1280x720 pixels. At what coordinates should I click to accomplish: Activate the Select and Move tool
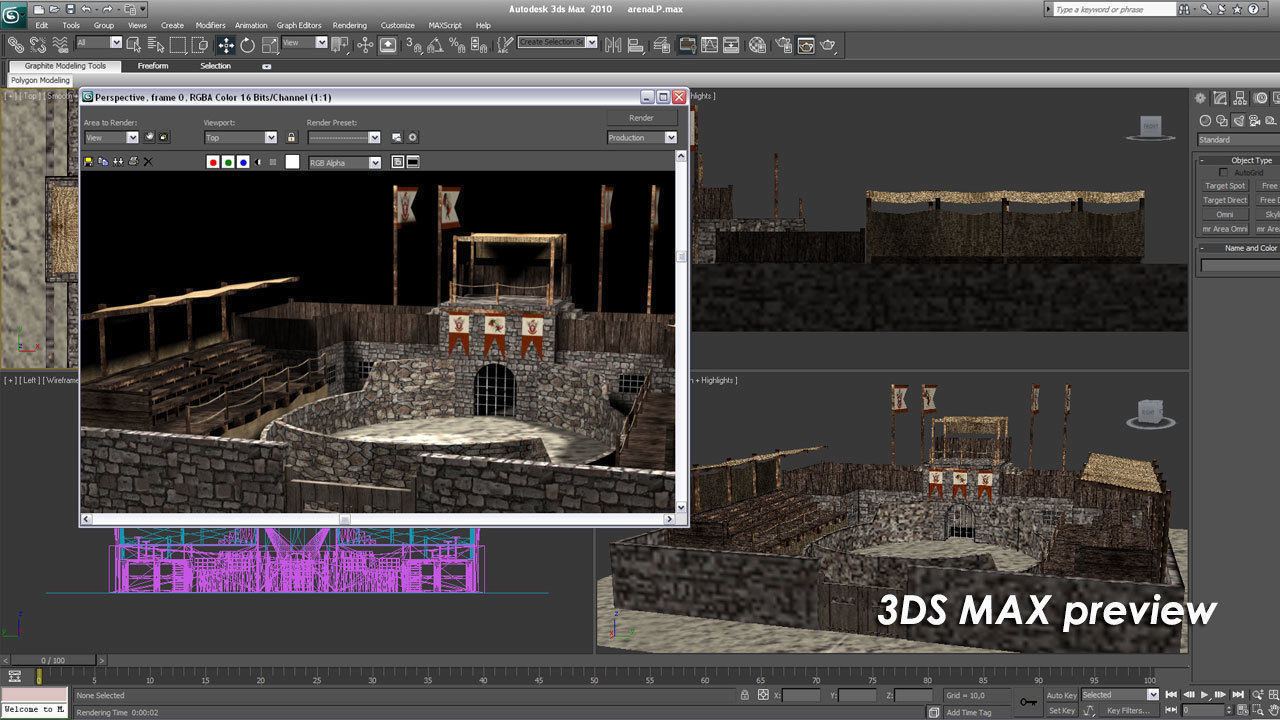coord(226,44)
